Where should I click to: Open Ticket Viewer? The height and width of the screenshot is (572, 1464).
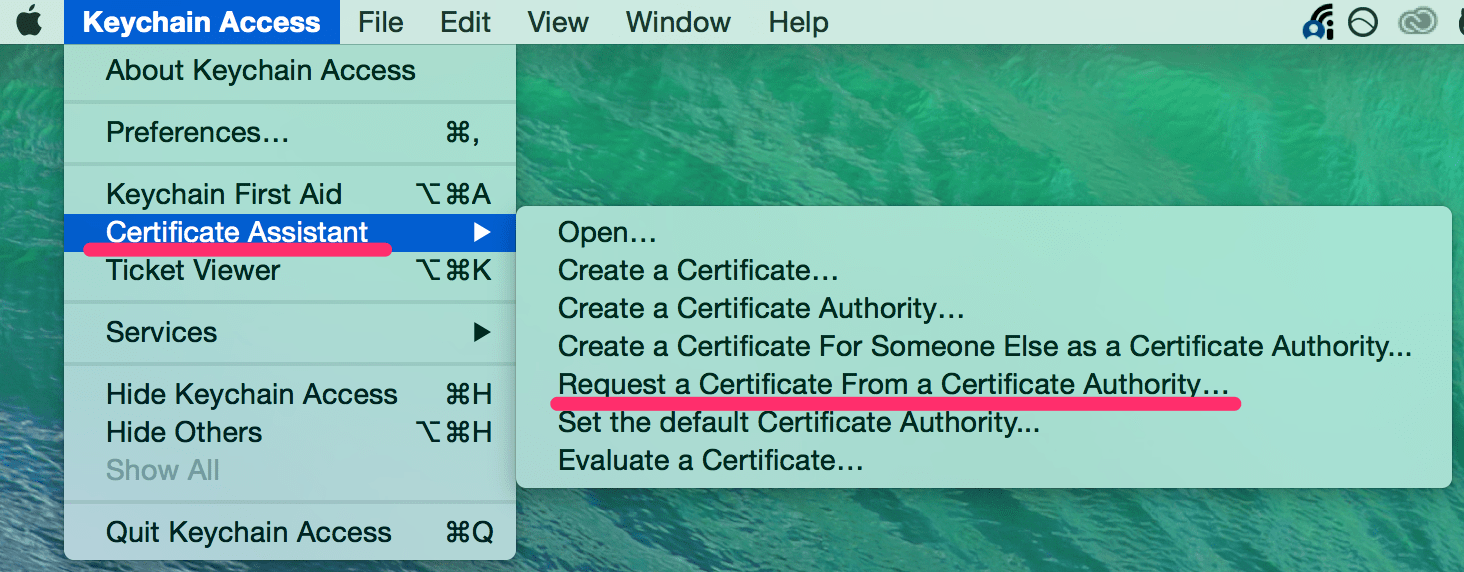[x=290, y=270]
